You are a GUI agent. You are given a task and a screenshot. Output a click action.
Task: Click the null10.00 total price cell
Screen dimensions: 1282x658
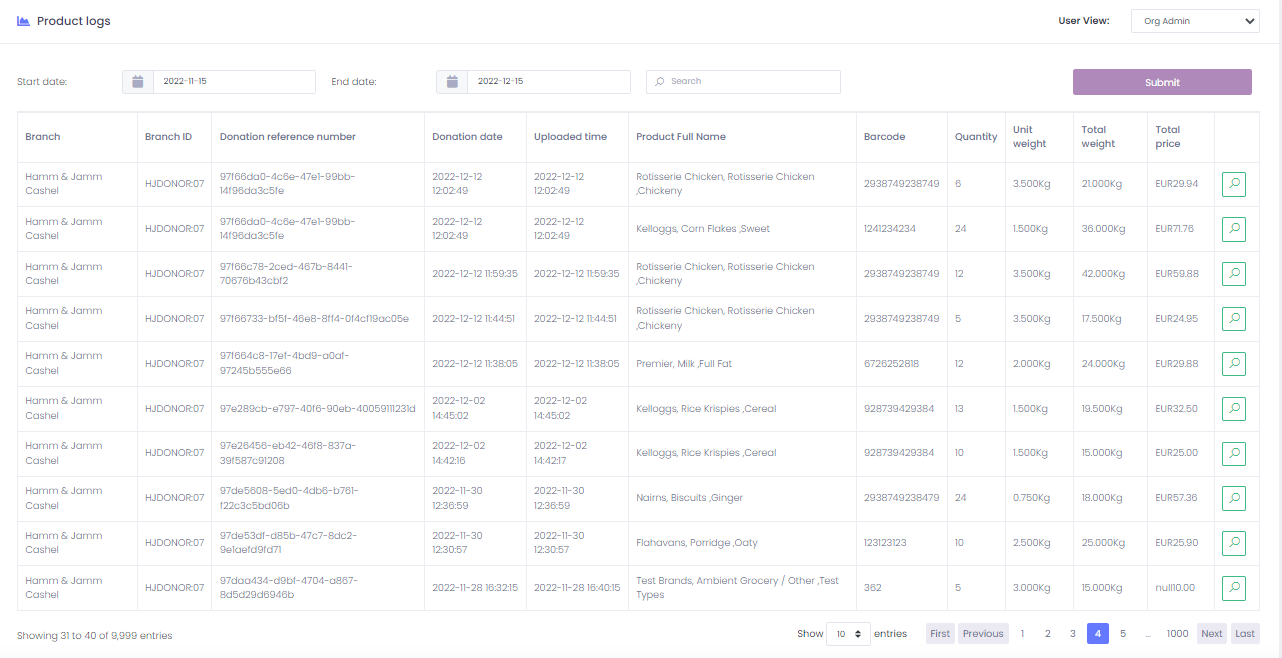(1175, 588)
